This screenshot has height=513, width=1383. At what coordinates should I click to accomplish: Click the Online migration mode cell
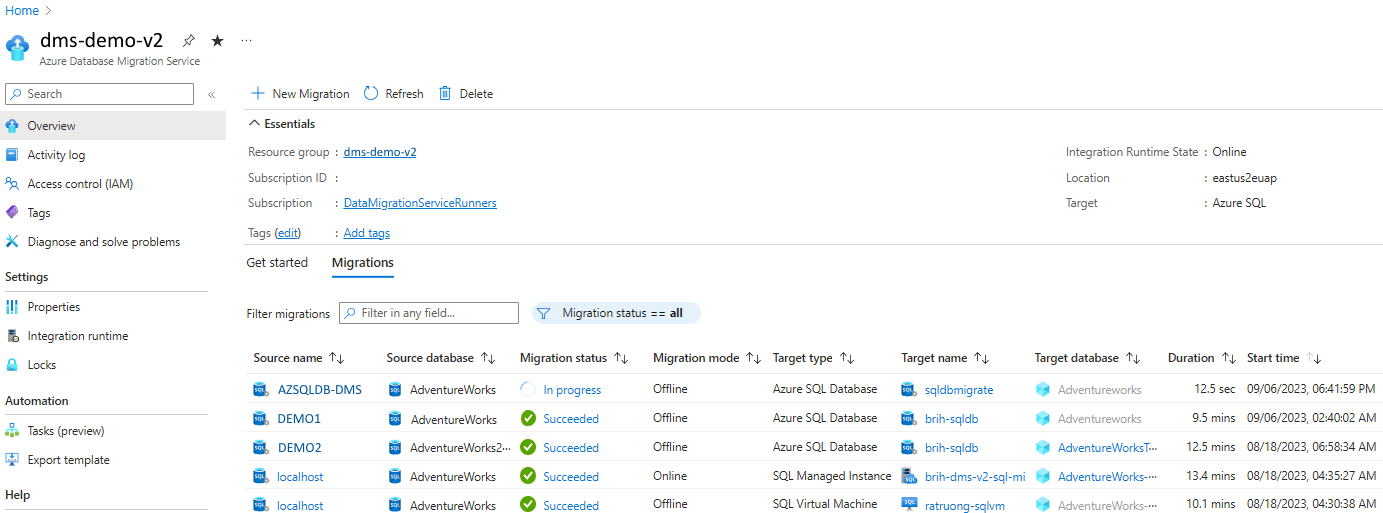pos(670,477)
